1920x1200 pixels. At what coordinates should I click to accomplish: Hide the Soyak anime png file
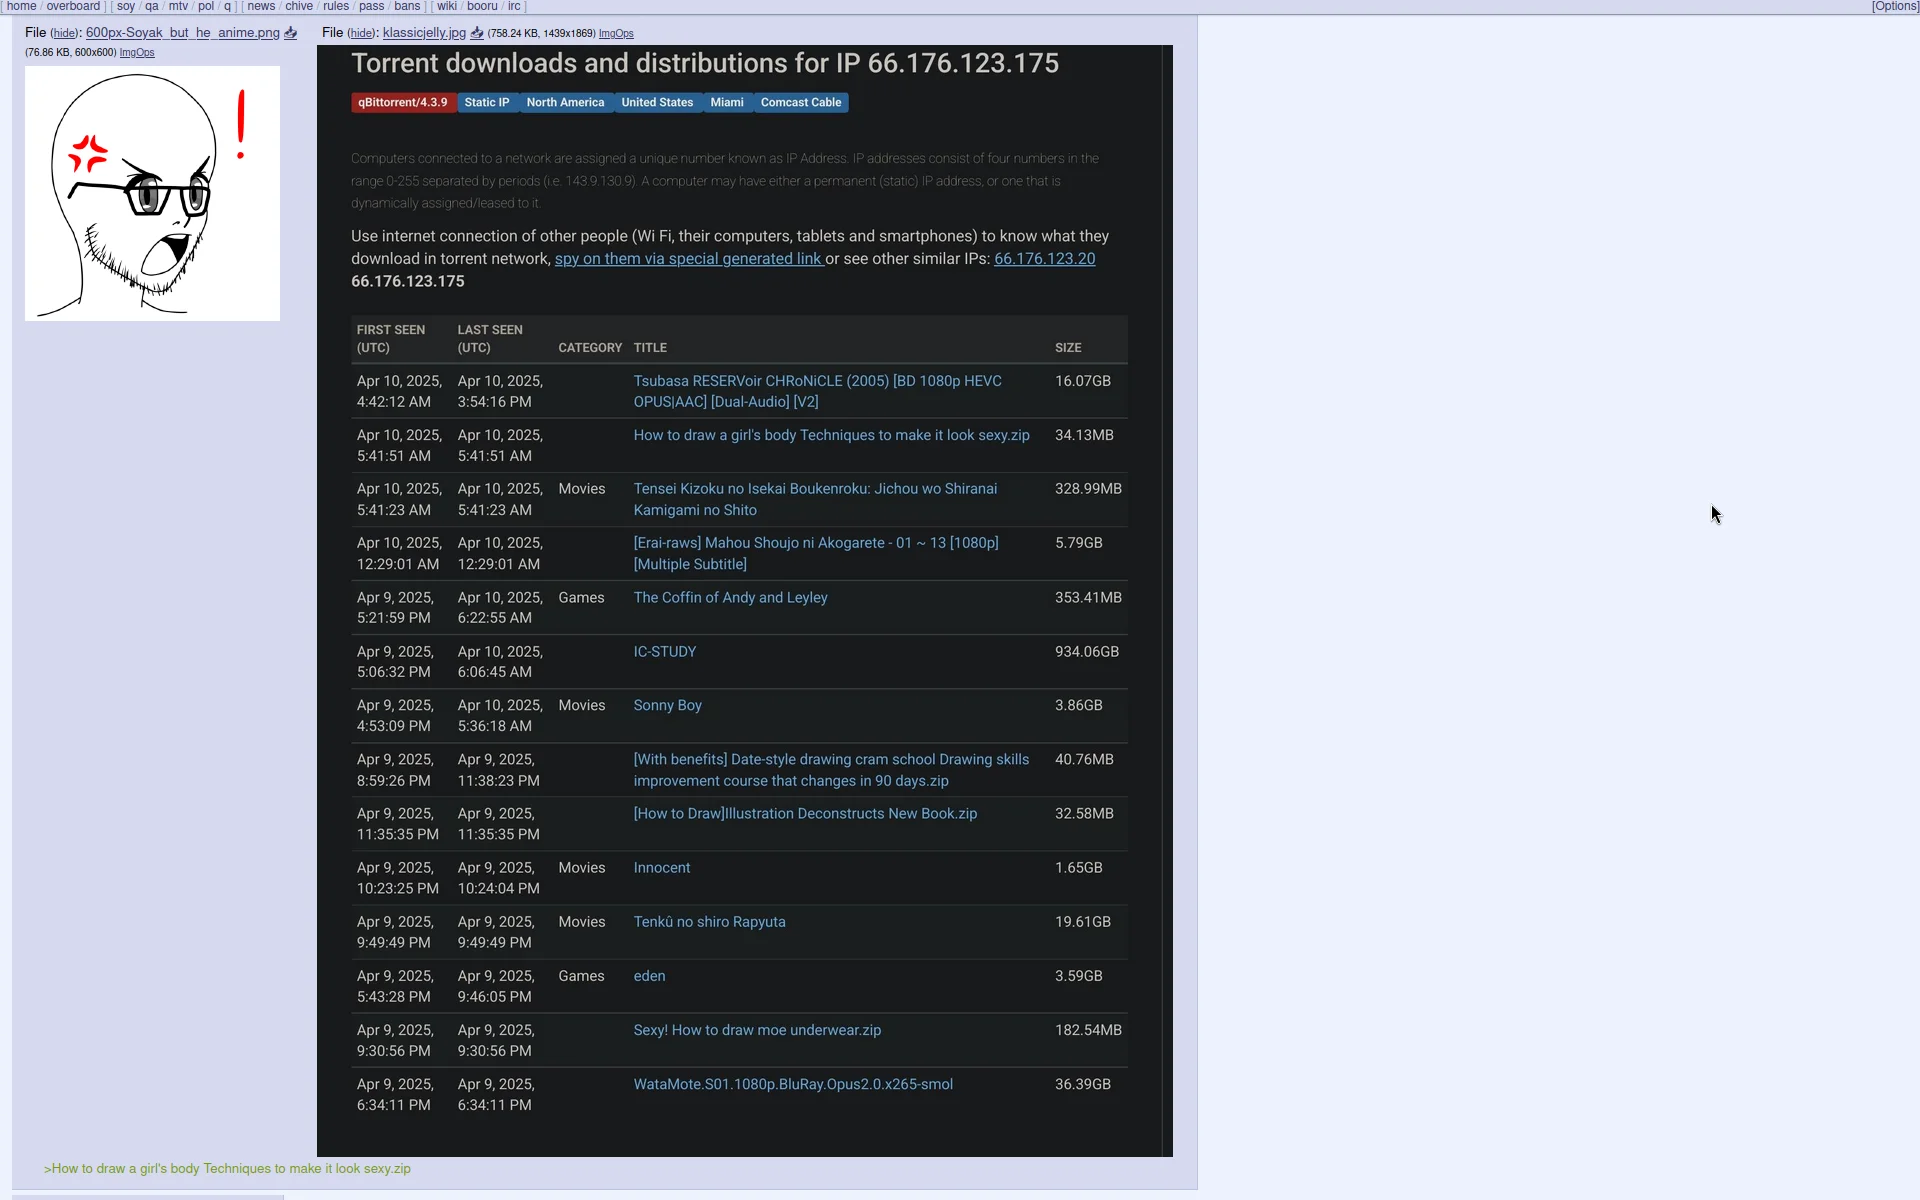coord(64,34)
